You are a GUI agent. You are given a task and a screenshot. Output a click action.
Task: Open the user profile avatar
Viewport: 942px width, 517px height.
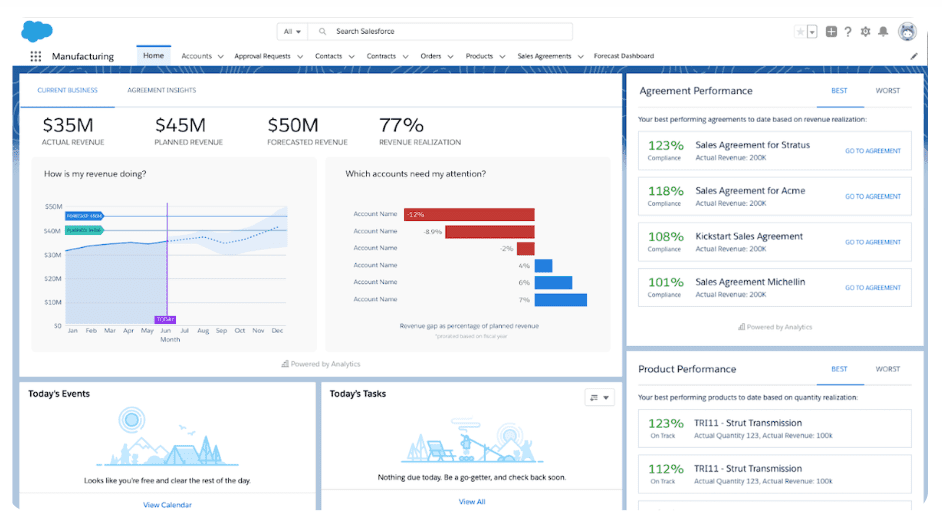(907, 32)
